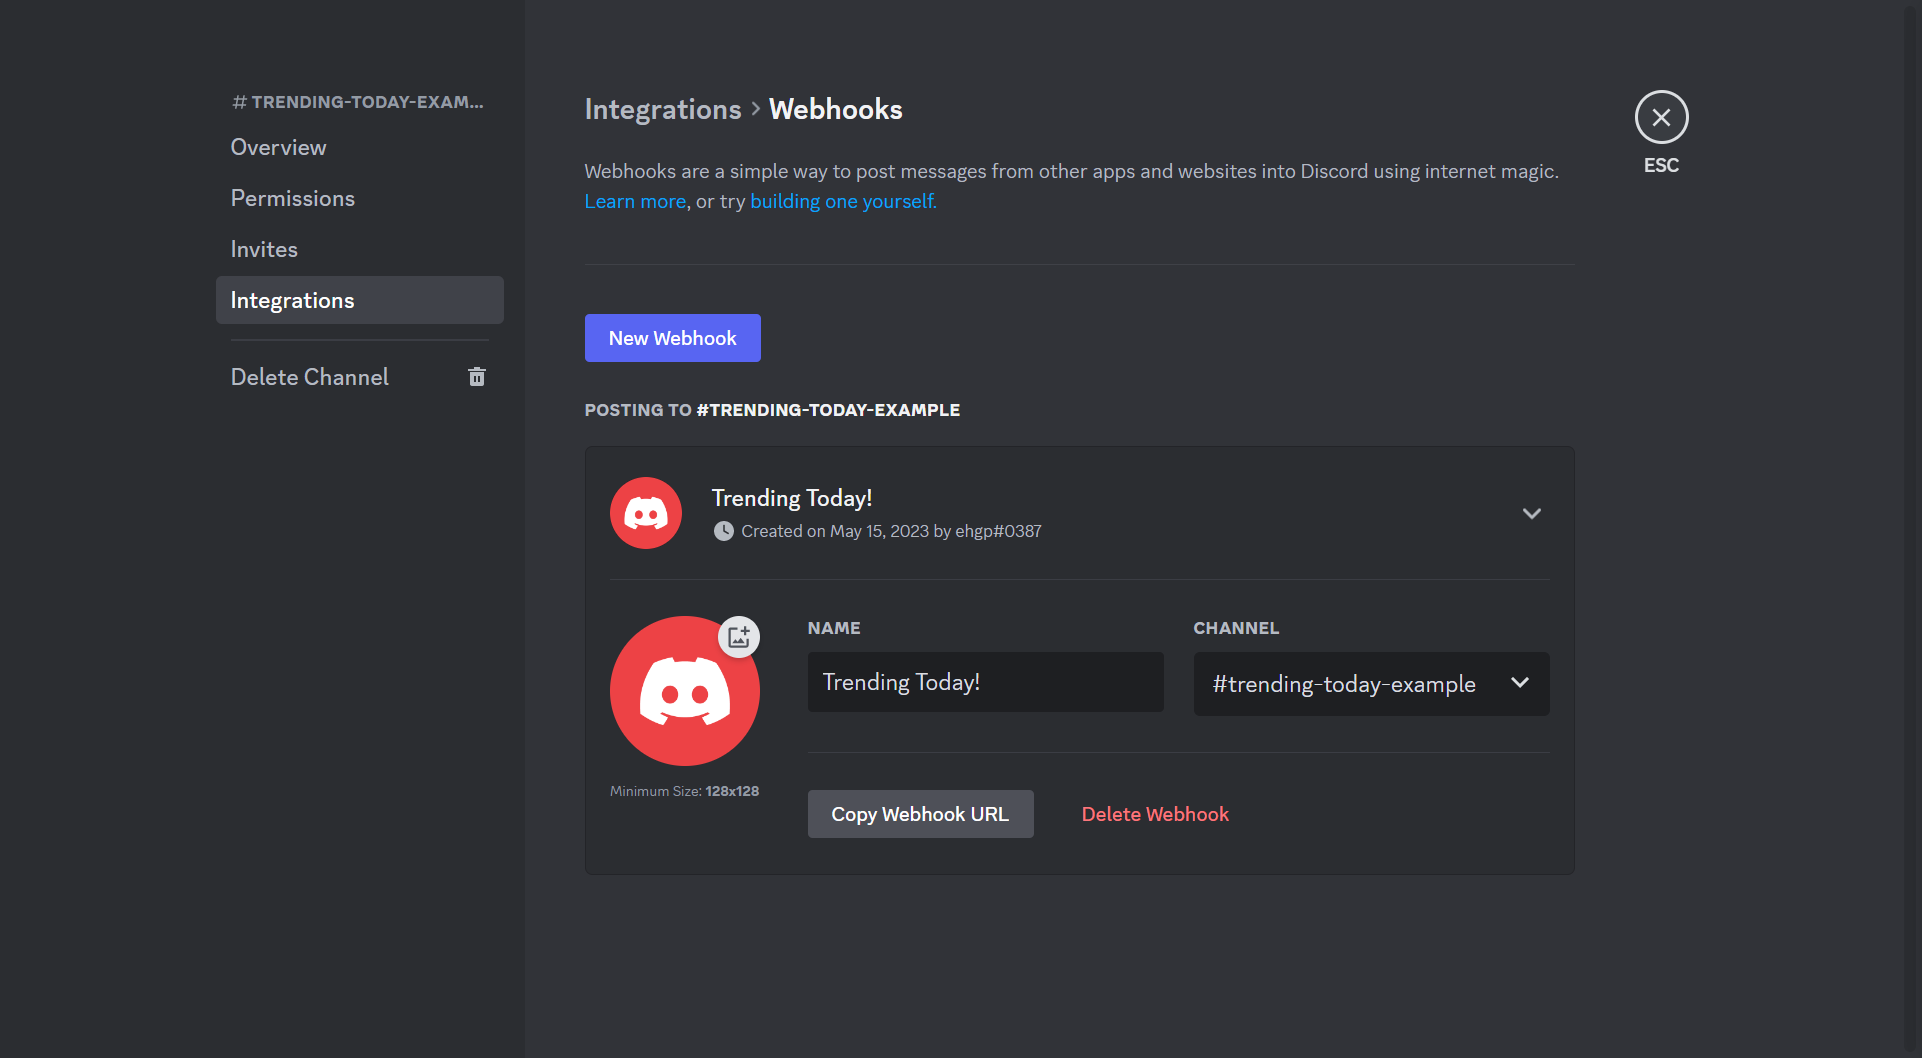Screen dimensions: 1922x1058
Task: Click the Trending Today! webhook title
Action: [792, 498]
